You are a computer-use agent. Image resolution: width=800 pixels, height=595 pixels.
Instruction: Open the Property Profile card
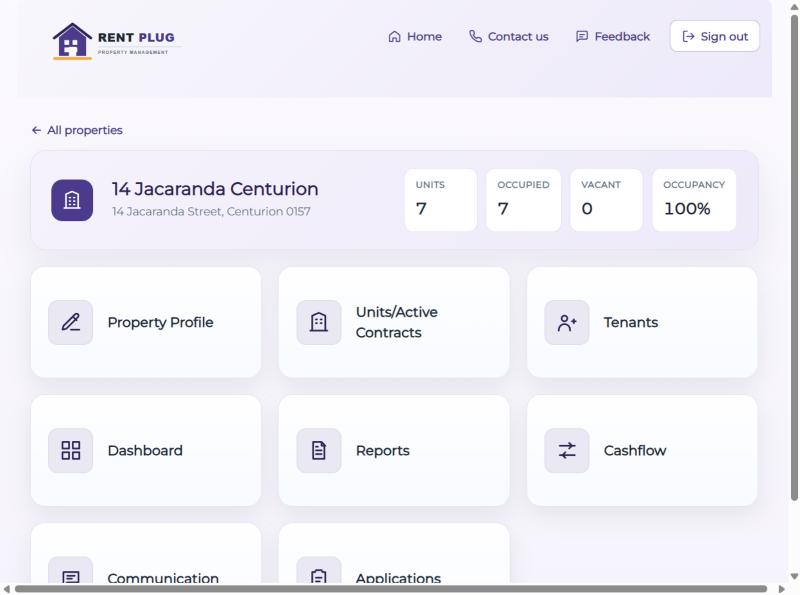(x=146, y=323)
